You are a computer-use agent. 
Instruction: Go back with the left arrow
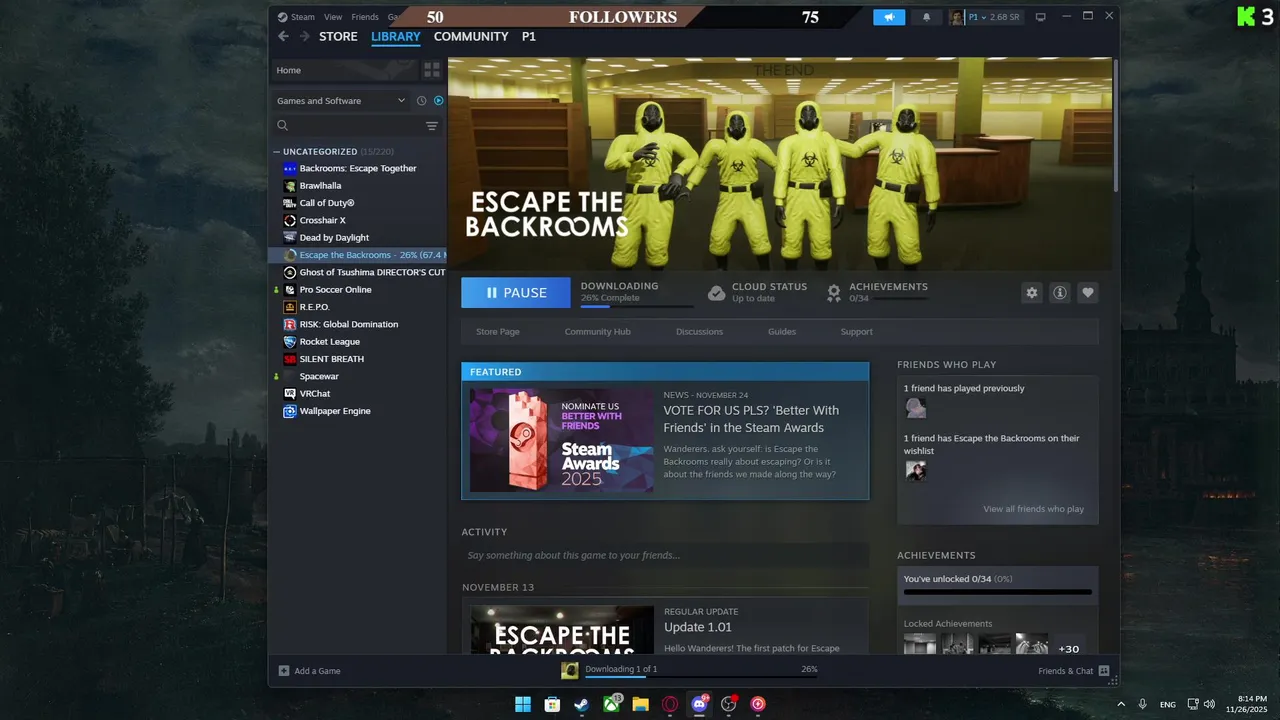(283, 36)
